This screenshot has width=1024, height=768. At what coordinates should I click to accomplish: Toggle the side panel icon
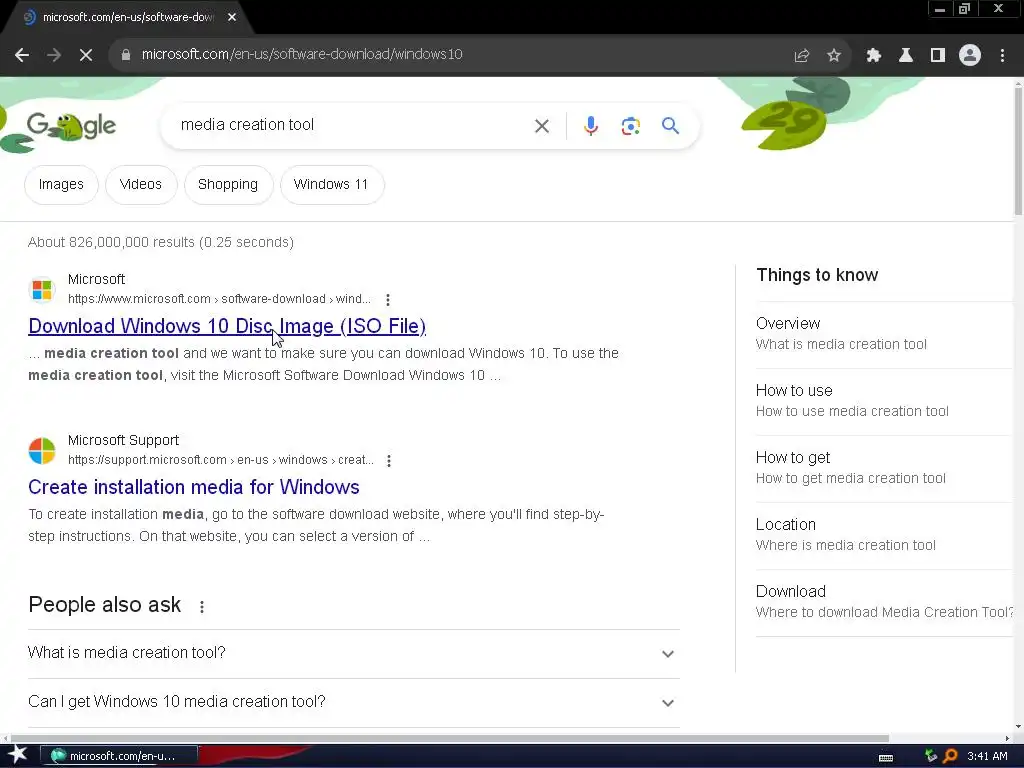click(x=937, y=56)
